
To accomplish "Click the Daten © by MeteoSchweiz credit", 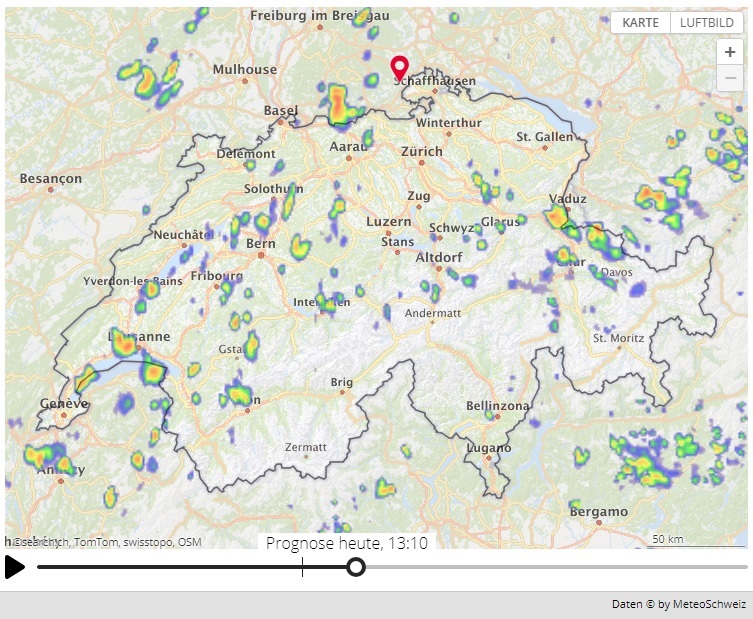I will tap(679, 604).
